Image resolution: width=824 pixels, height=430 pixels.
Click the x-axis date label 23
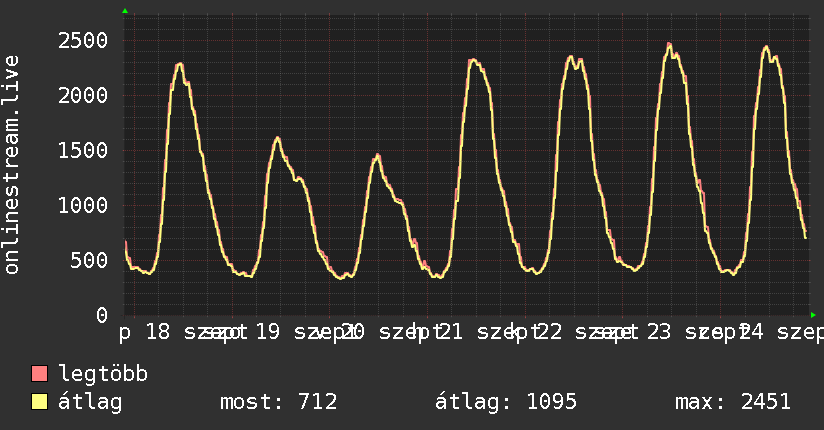(658, 332)
